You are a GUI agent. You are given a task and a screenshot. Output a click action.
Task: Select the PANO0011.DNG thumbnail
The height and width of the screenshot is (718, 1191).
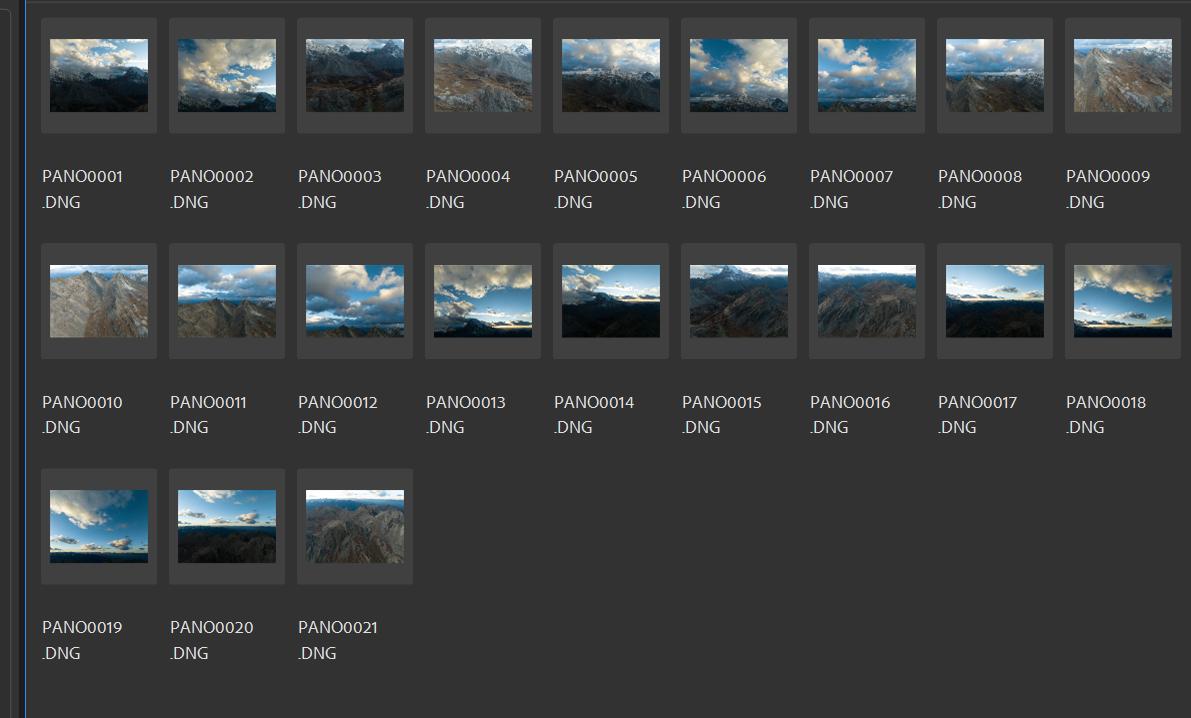tap(226, 301)
